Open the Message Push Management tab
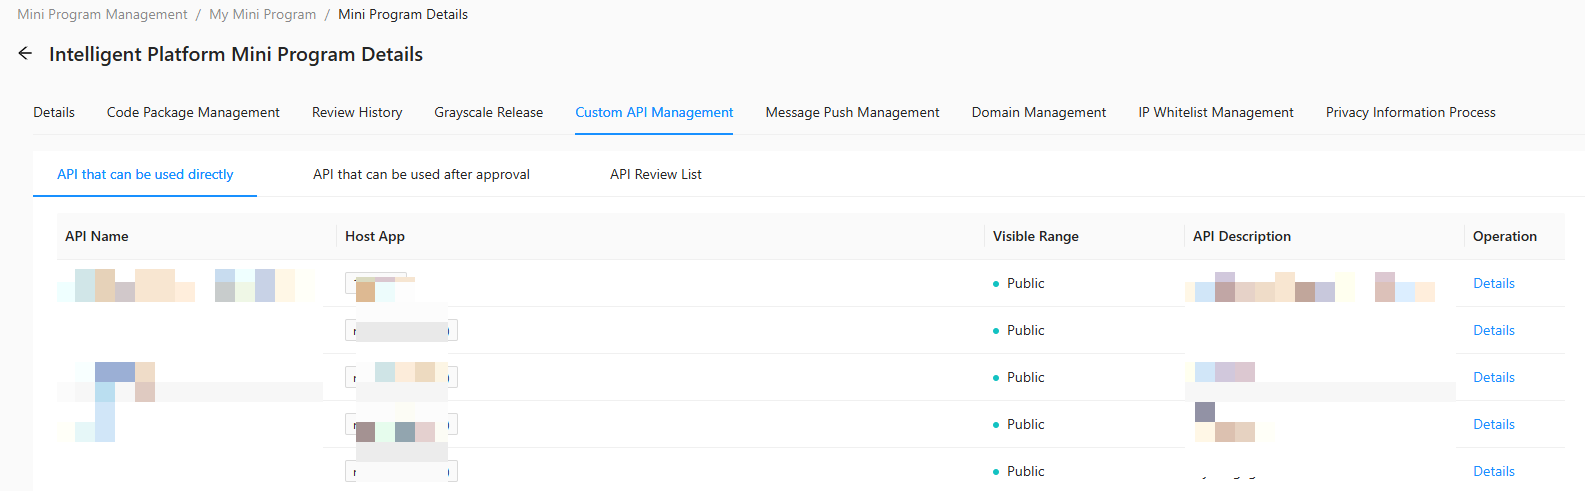Viewport: 1585px width, 491px height. [853, 112]
